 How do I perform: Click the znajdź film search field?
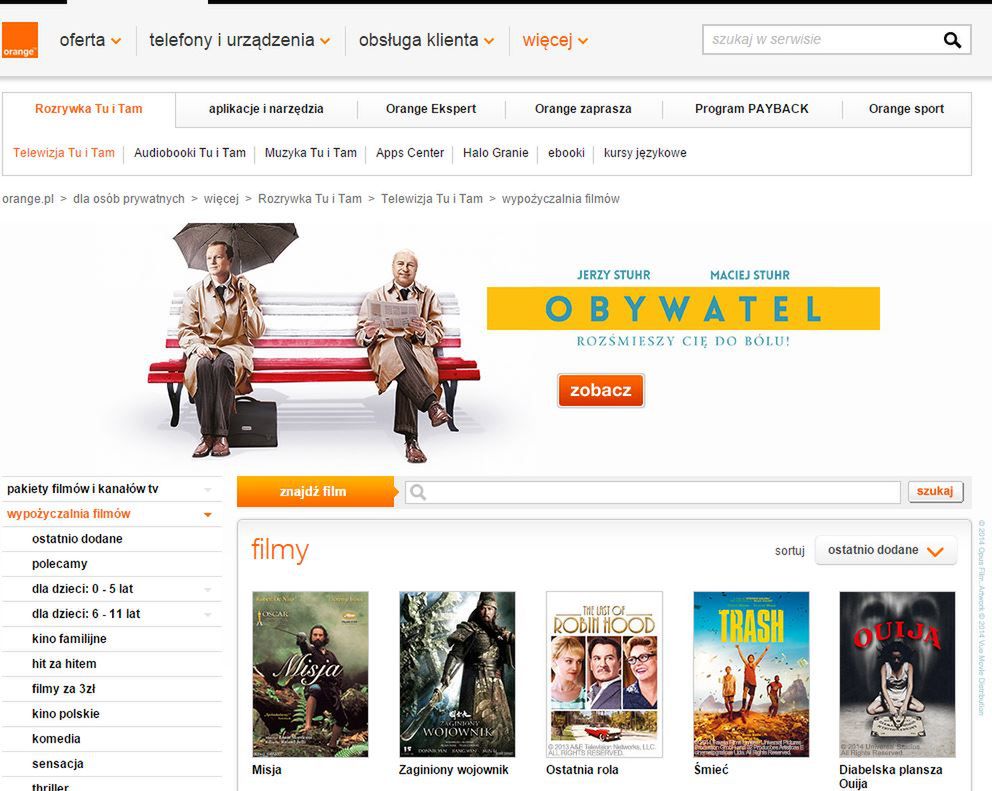(x=653, y=492)
